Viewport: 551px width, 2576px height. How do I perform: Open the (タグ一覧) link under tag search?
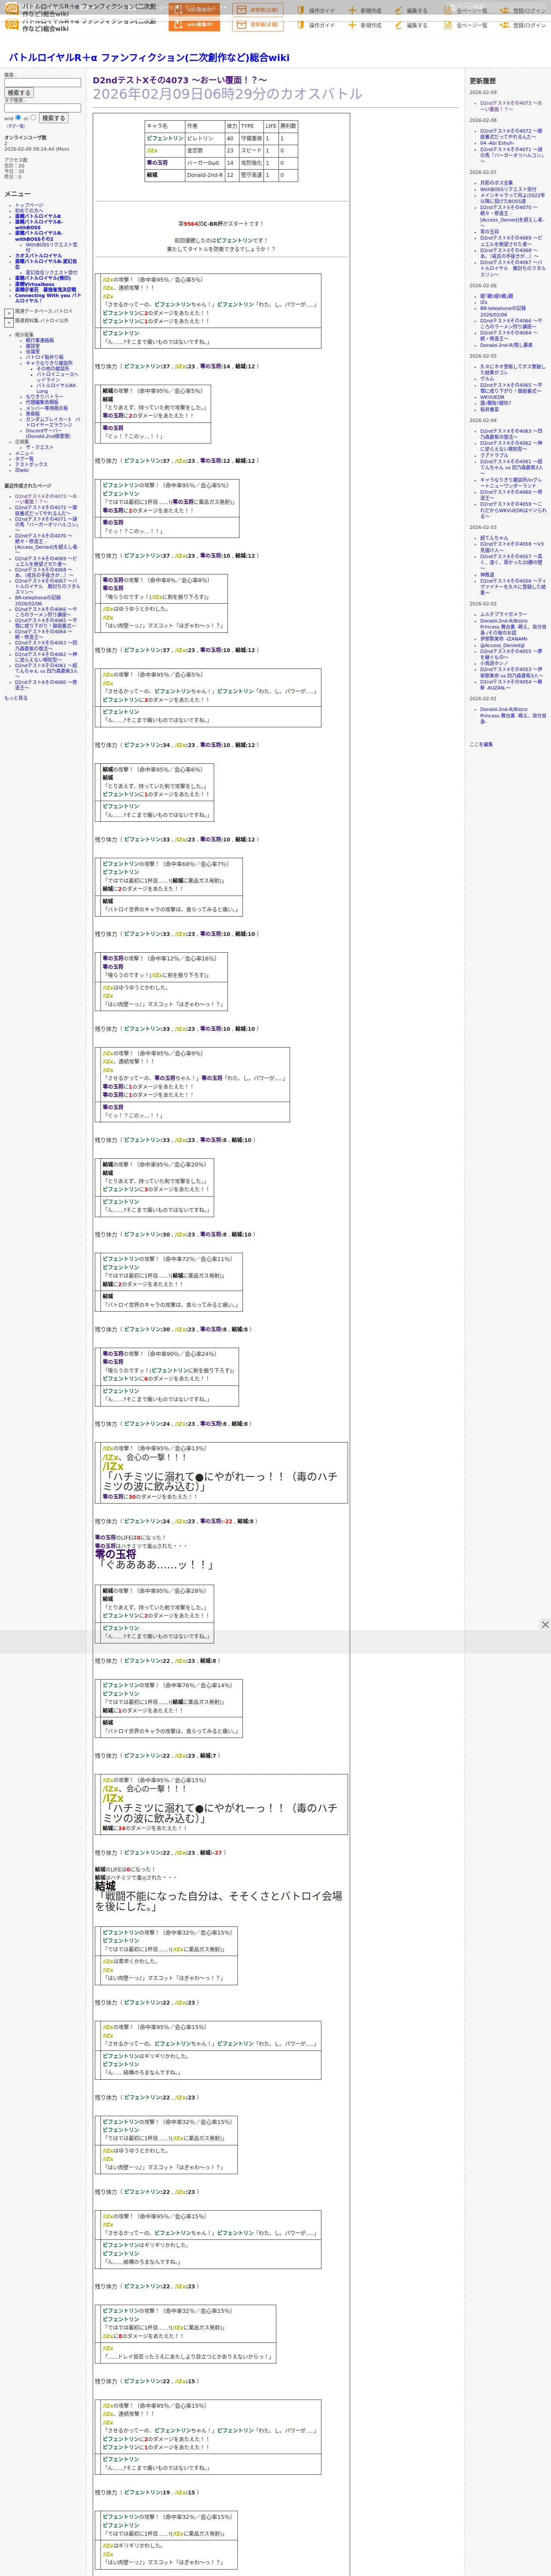(x=16, y=126)
